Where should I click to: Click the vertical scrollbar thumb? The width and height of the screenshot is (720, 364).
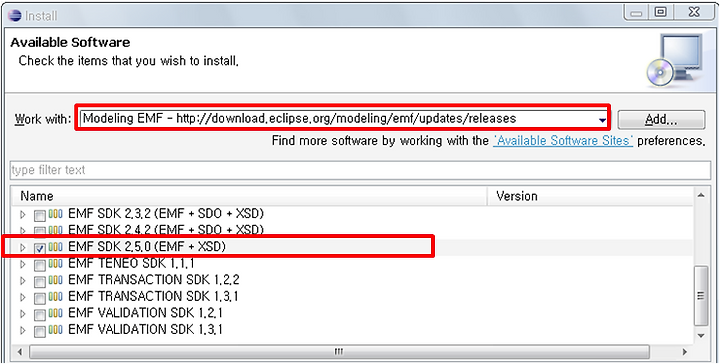pyautogui.click(x=701, y=295)
